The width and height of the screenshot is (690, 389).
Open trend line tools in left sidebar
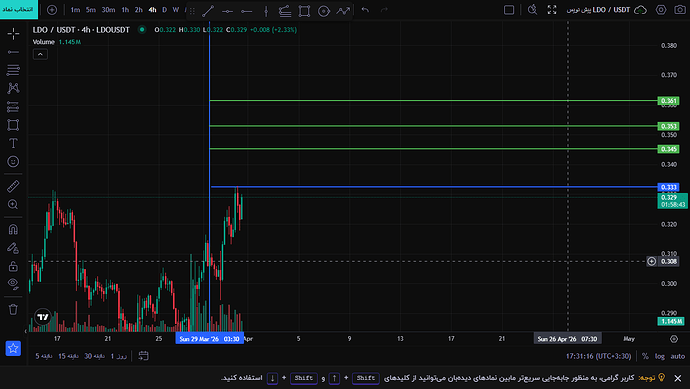pos(13,52)
